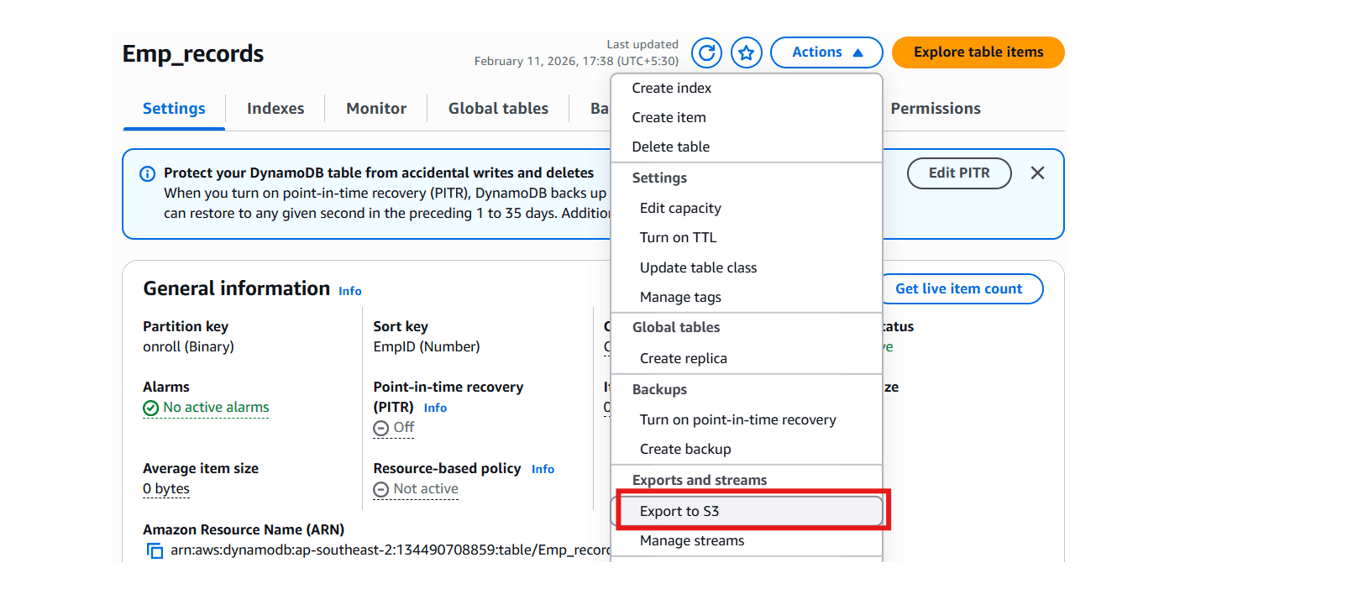Viewport: 1362px width, 604px height.
Task: Click the EmpID (Number) sort key value
Action: (426, 347)
